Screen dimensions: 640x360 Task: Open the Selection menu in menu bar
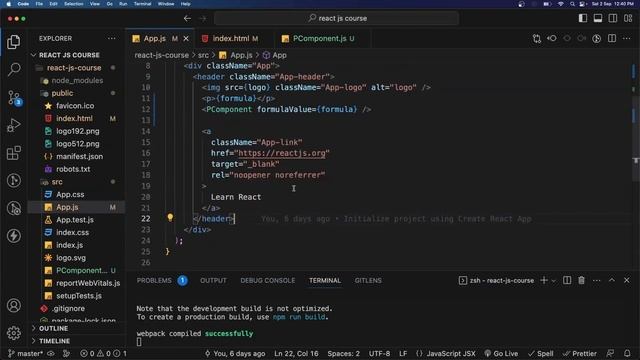73,4
